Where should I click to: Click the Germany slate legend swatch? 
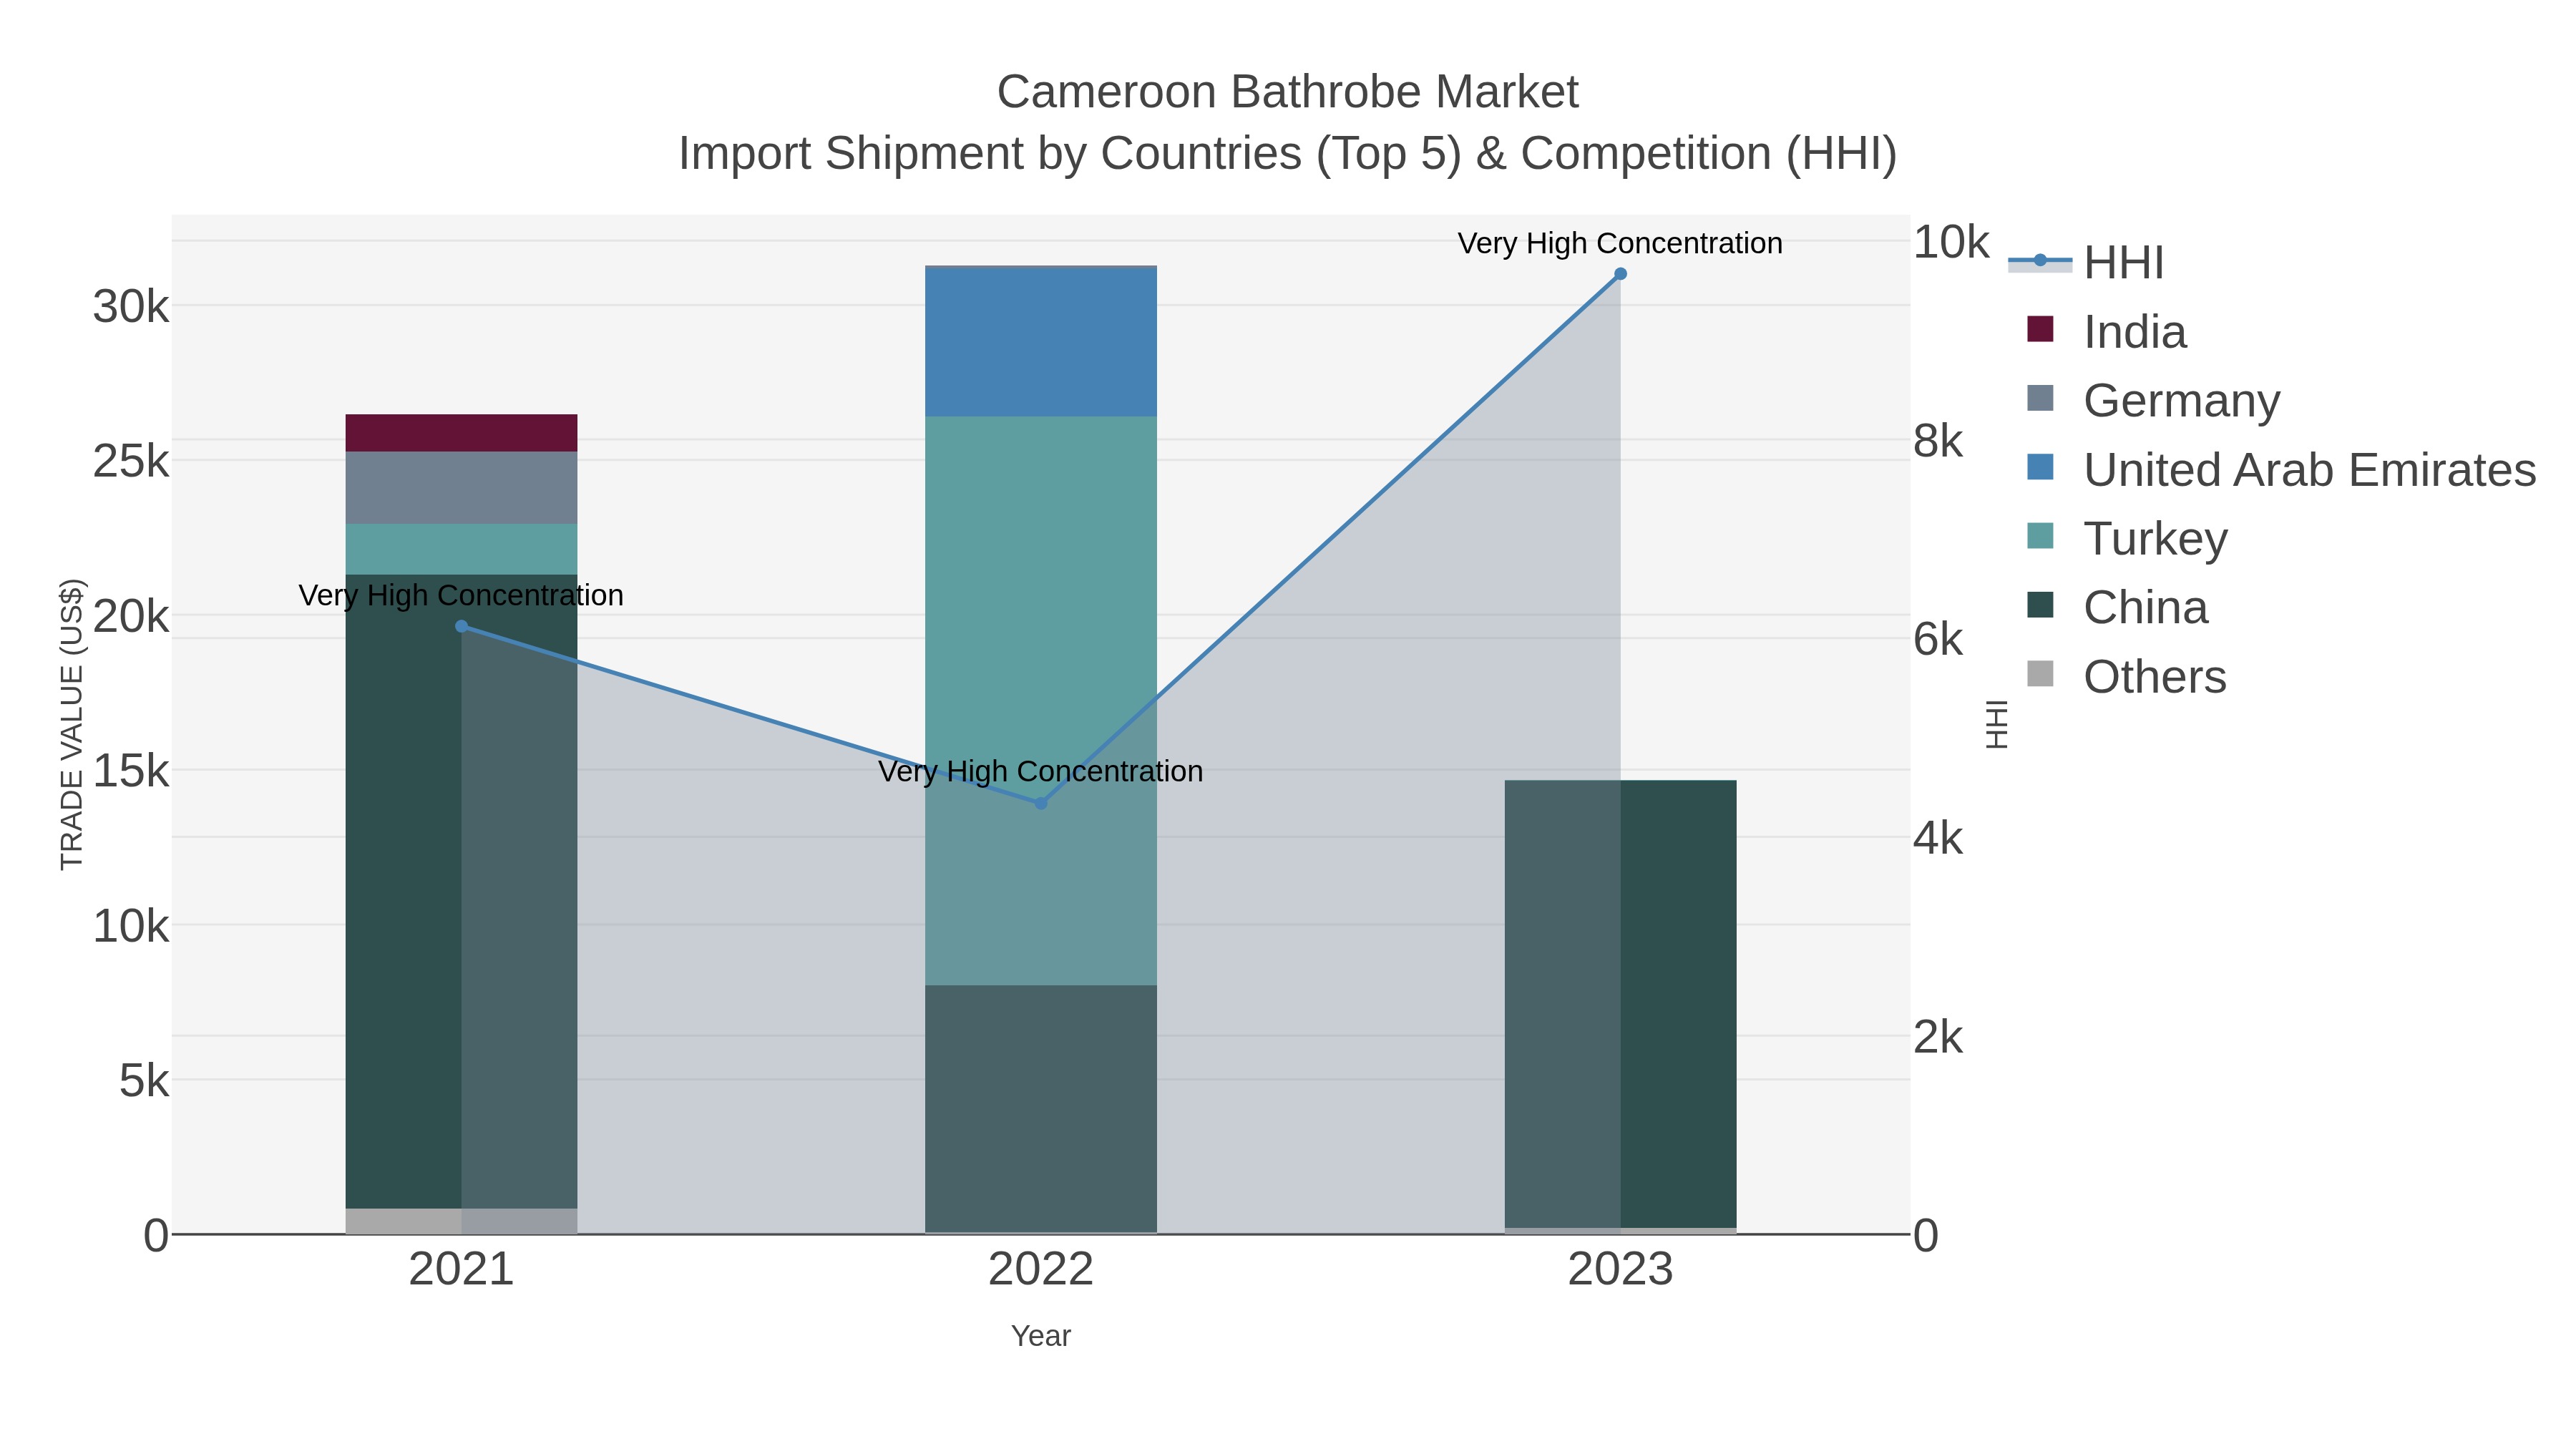coord(2040,398)
